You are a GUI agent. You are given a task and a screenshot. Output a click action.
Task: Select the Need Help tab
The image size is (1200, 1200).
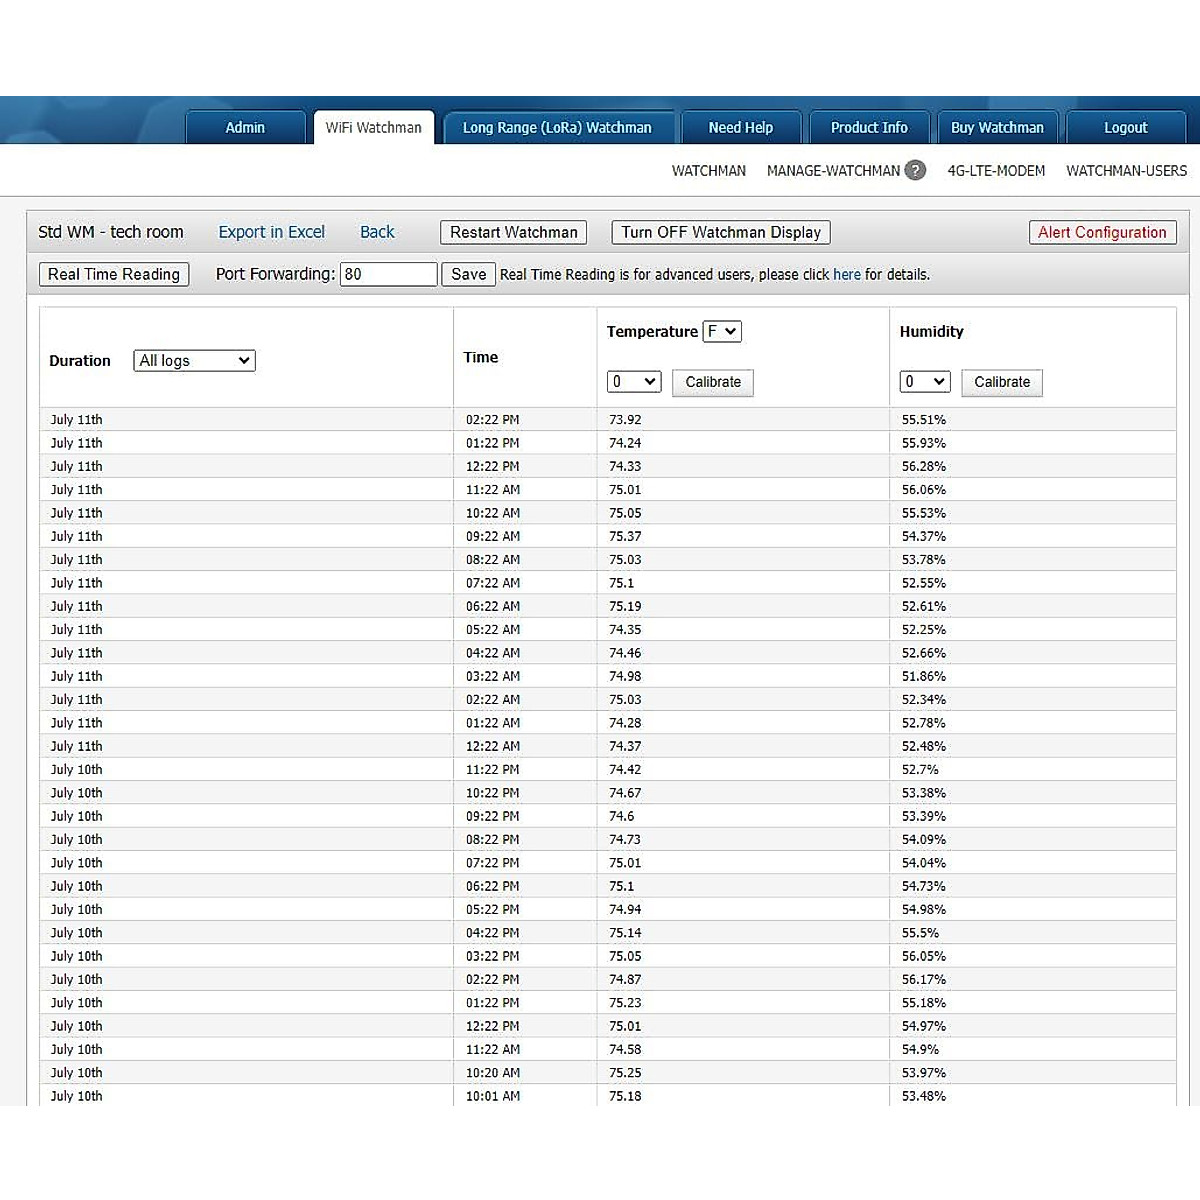click(x=740, y=128)
